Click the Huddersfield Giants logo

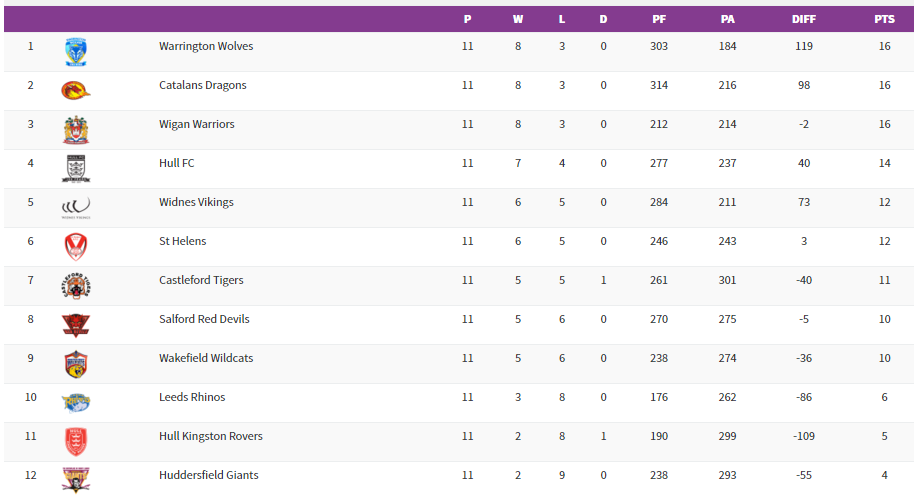point(76,479)
